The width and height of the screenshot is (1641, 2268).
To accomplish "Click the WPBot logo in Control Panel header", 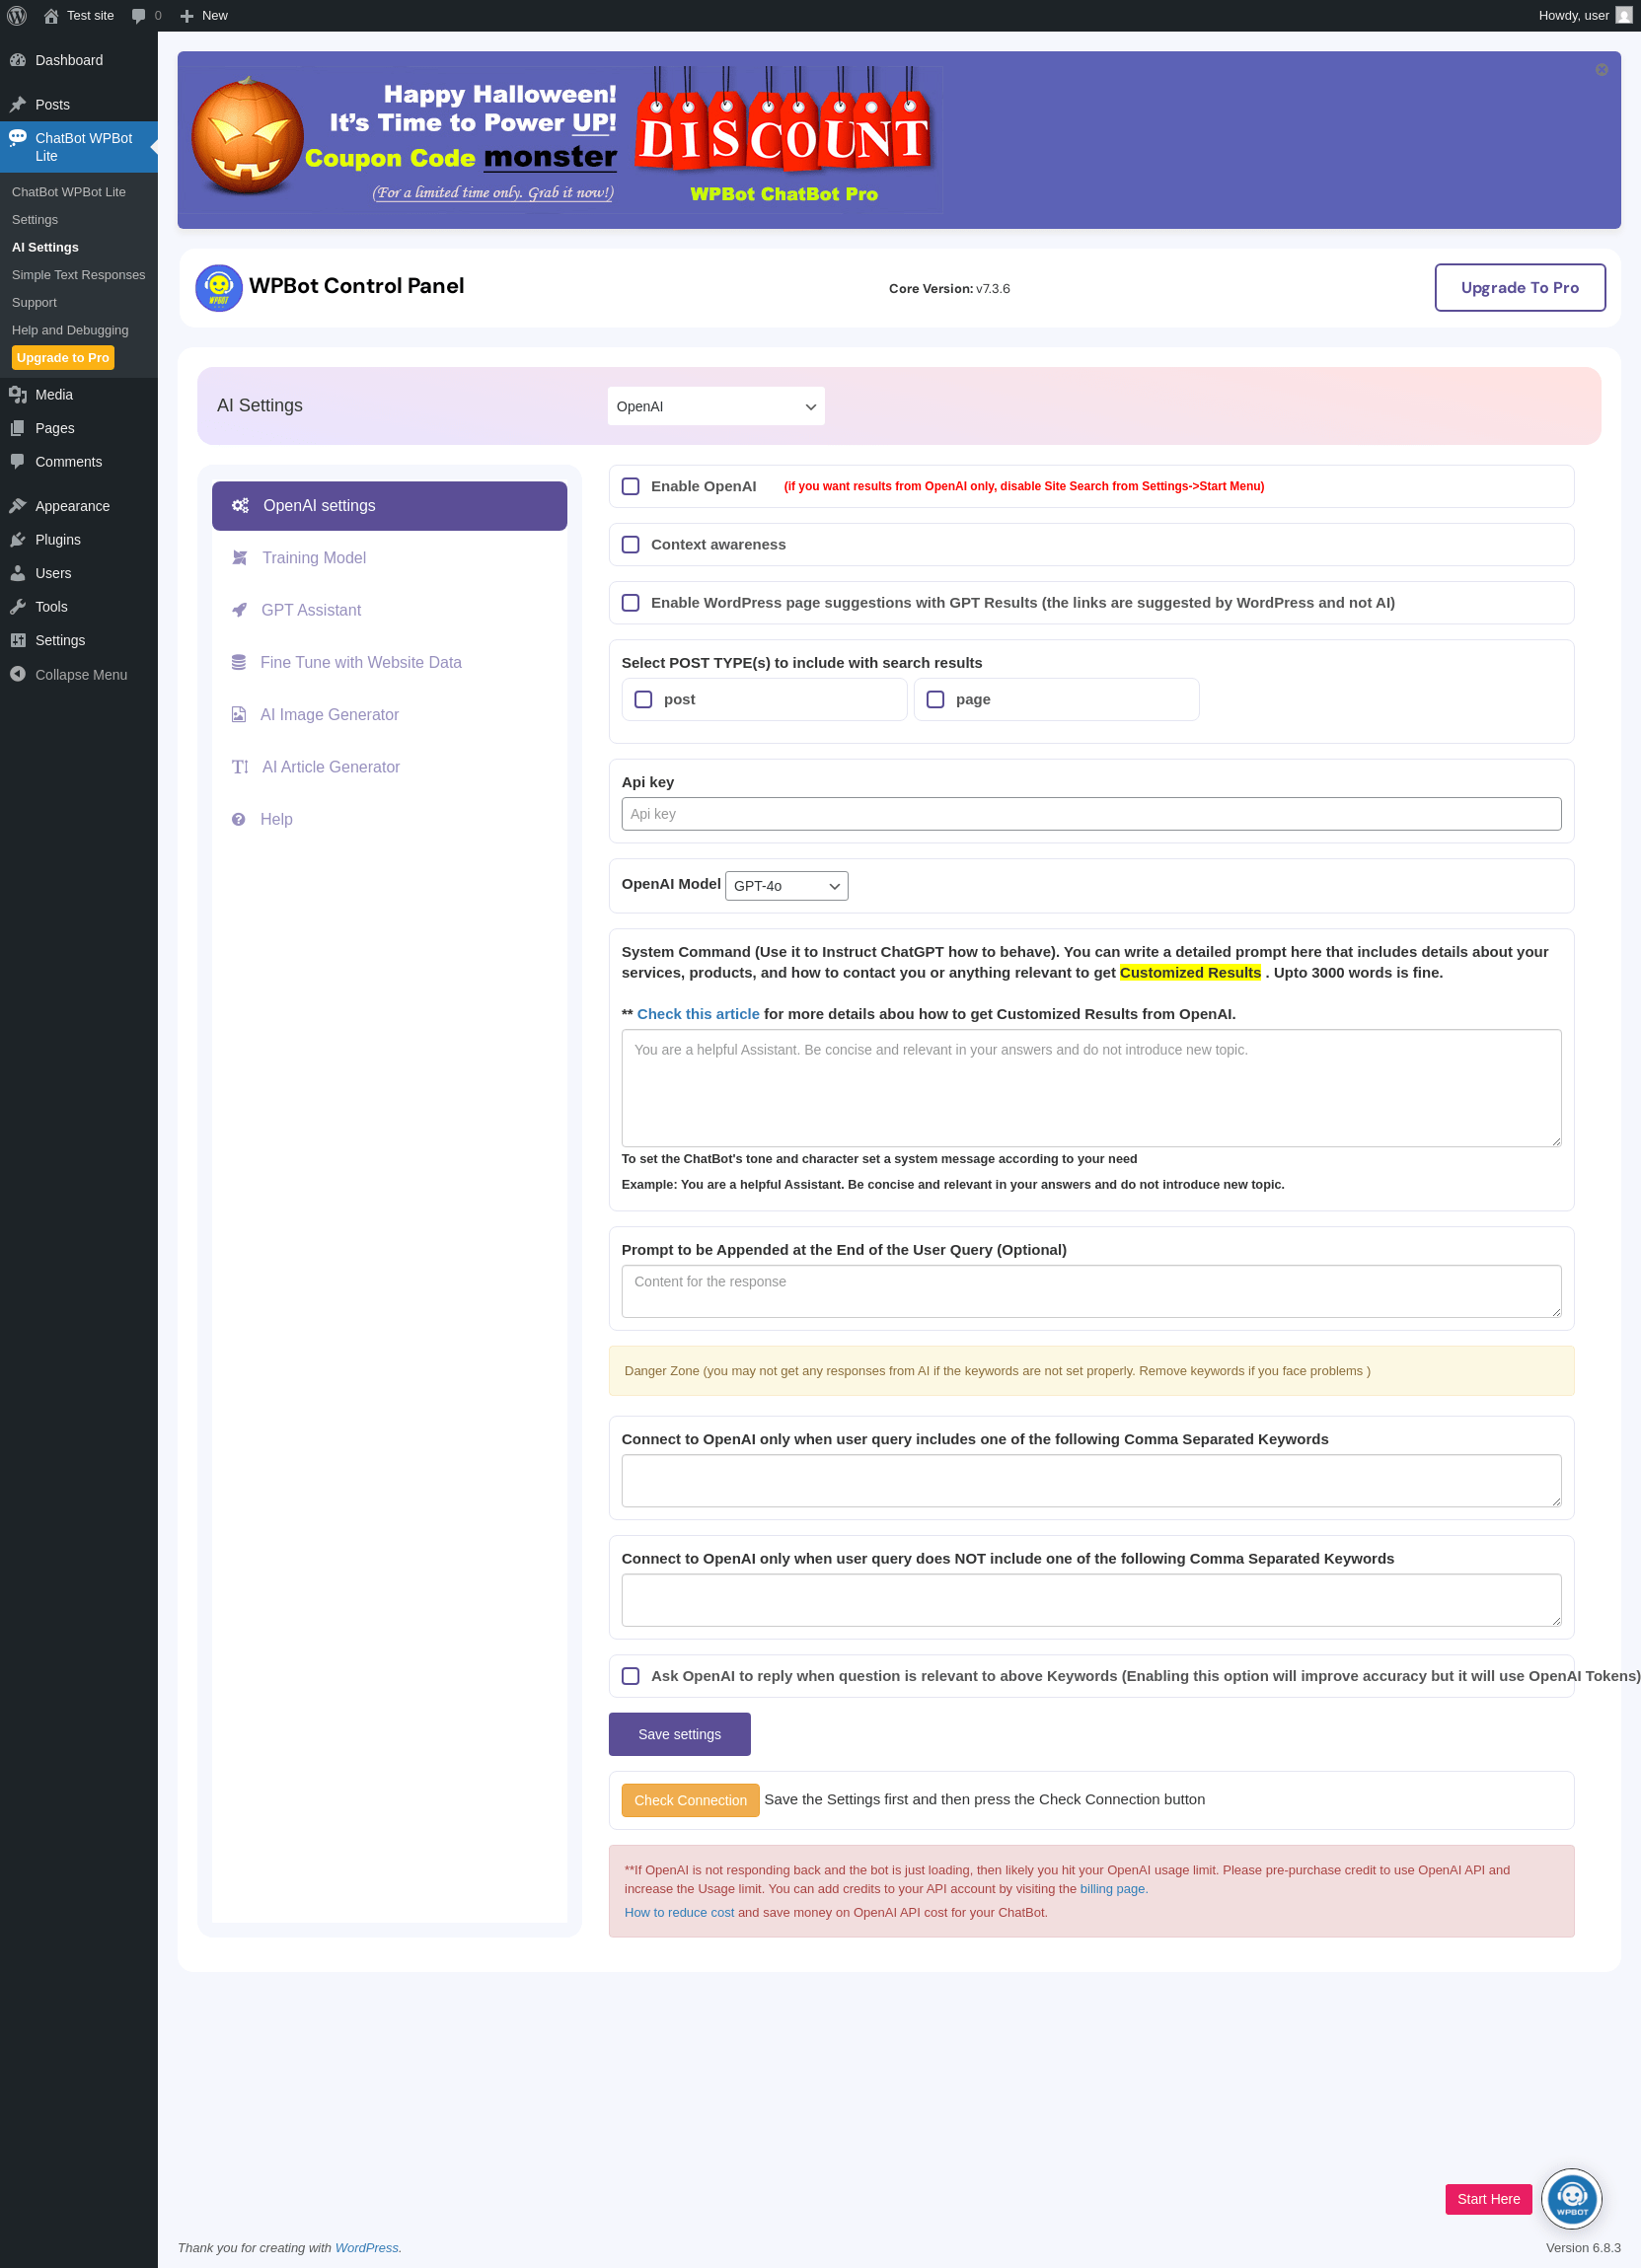I will 219,288.
